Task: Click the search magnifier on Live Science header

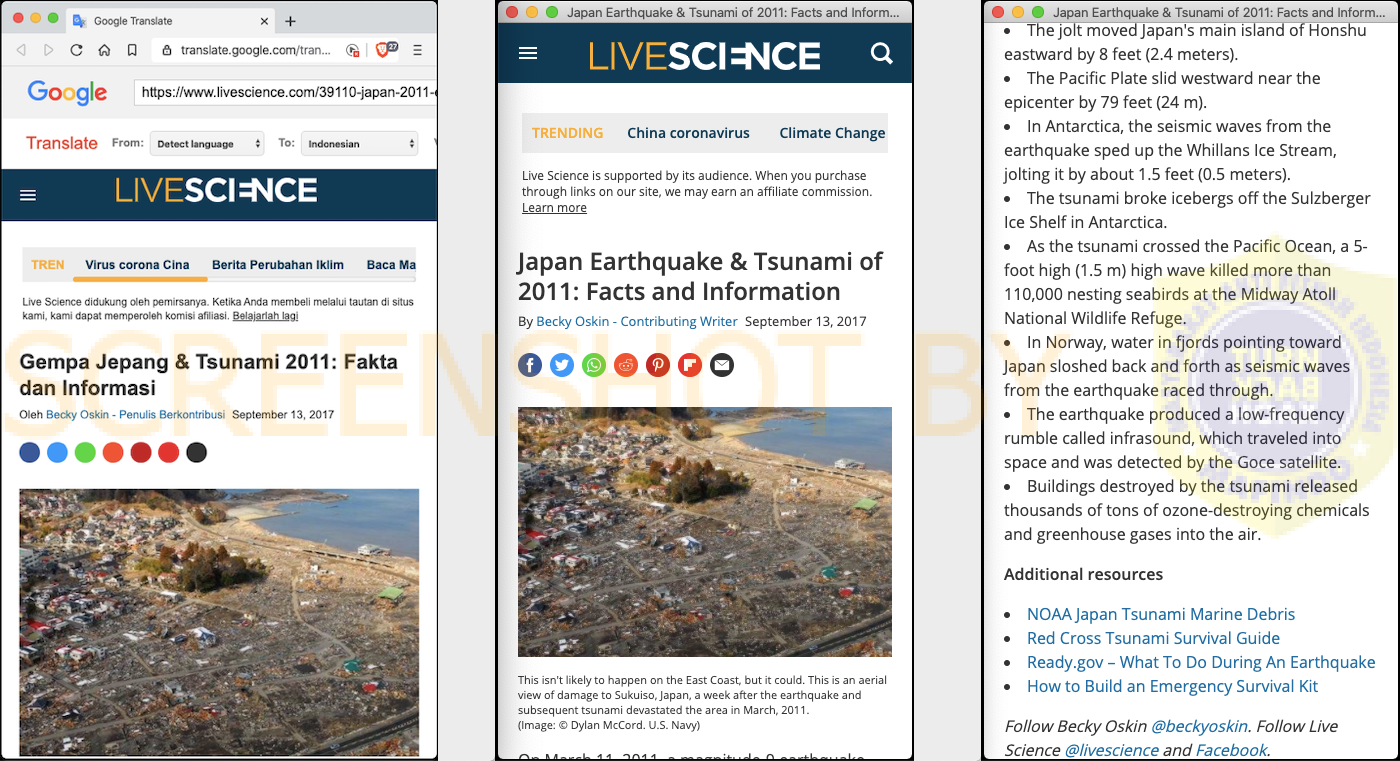Action: tap(882, 53)
